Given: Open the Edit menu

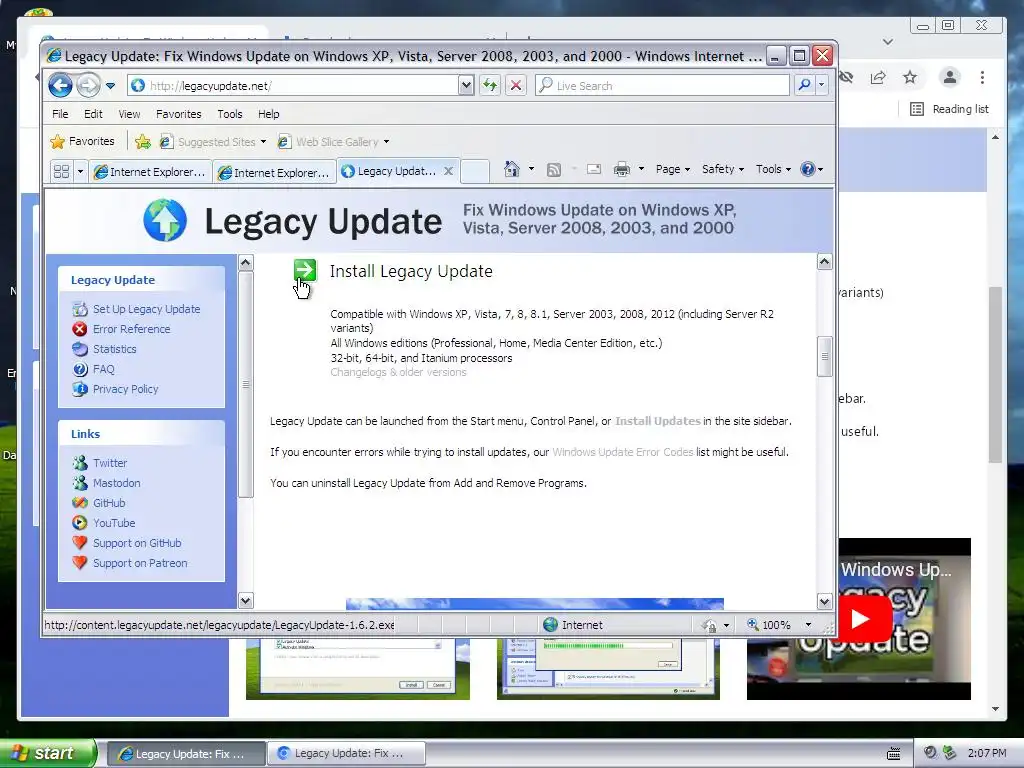Looking at the screenshot, I should point(93,114).
